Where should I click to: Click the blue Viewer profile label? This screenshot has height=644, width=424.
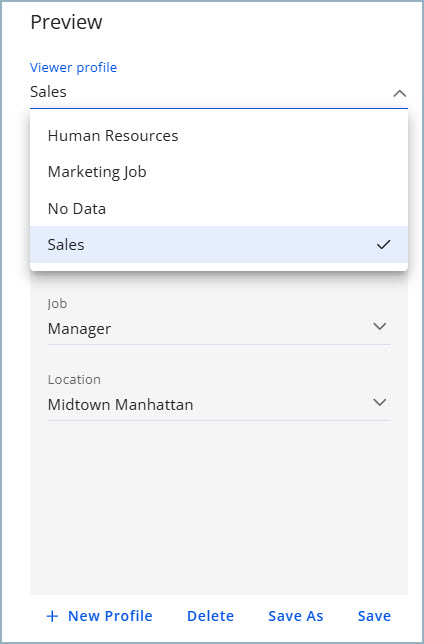[x=74, y=67]
